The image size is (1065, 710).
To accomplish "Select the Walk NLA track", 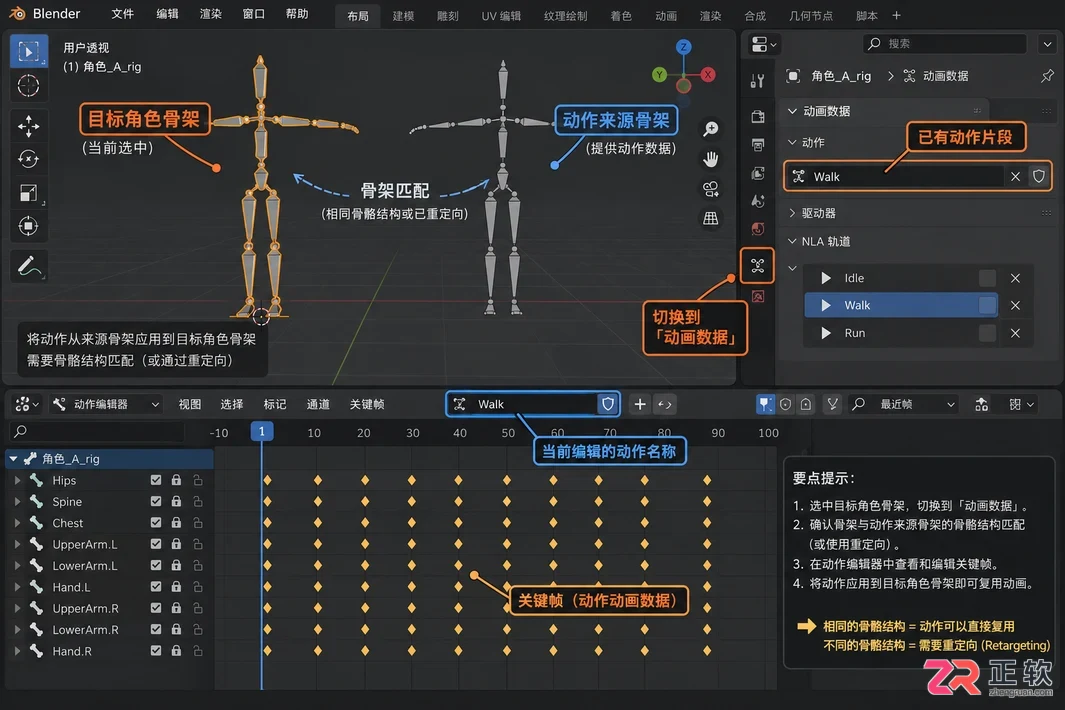I will (901, 306).
